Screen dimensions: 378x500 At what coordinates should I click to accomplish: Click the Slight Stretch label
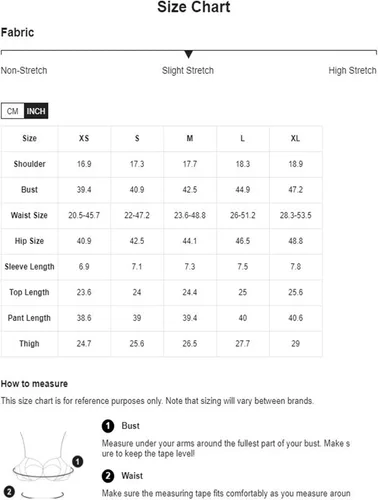point(188,71)
